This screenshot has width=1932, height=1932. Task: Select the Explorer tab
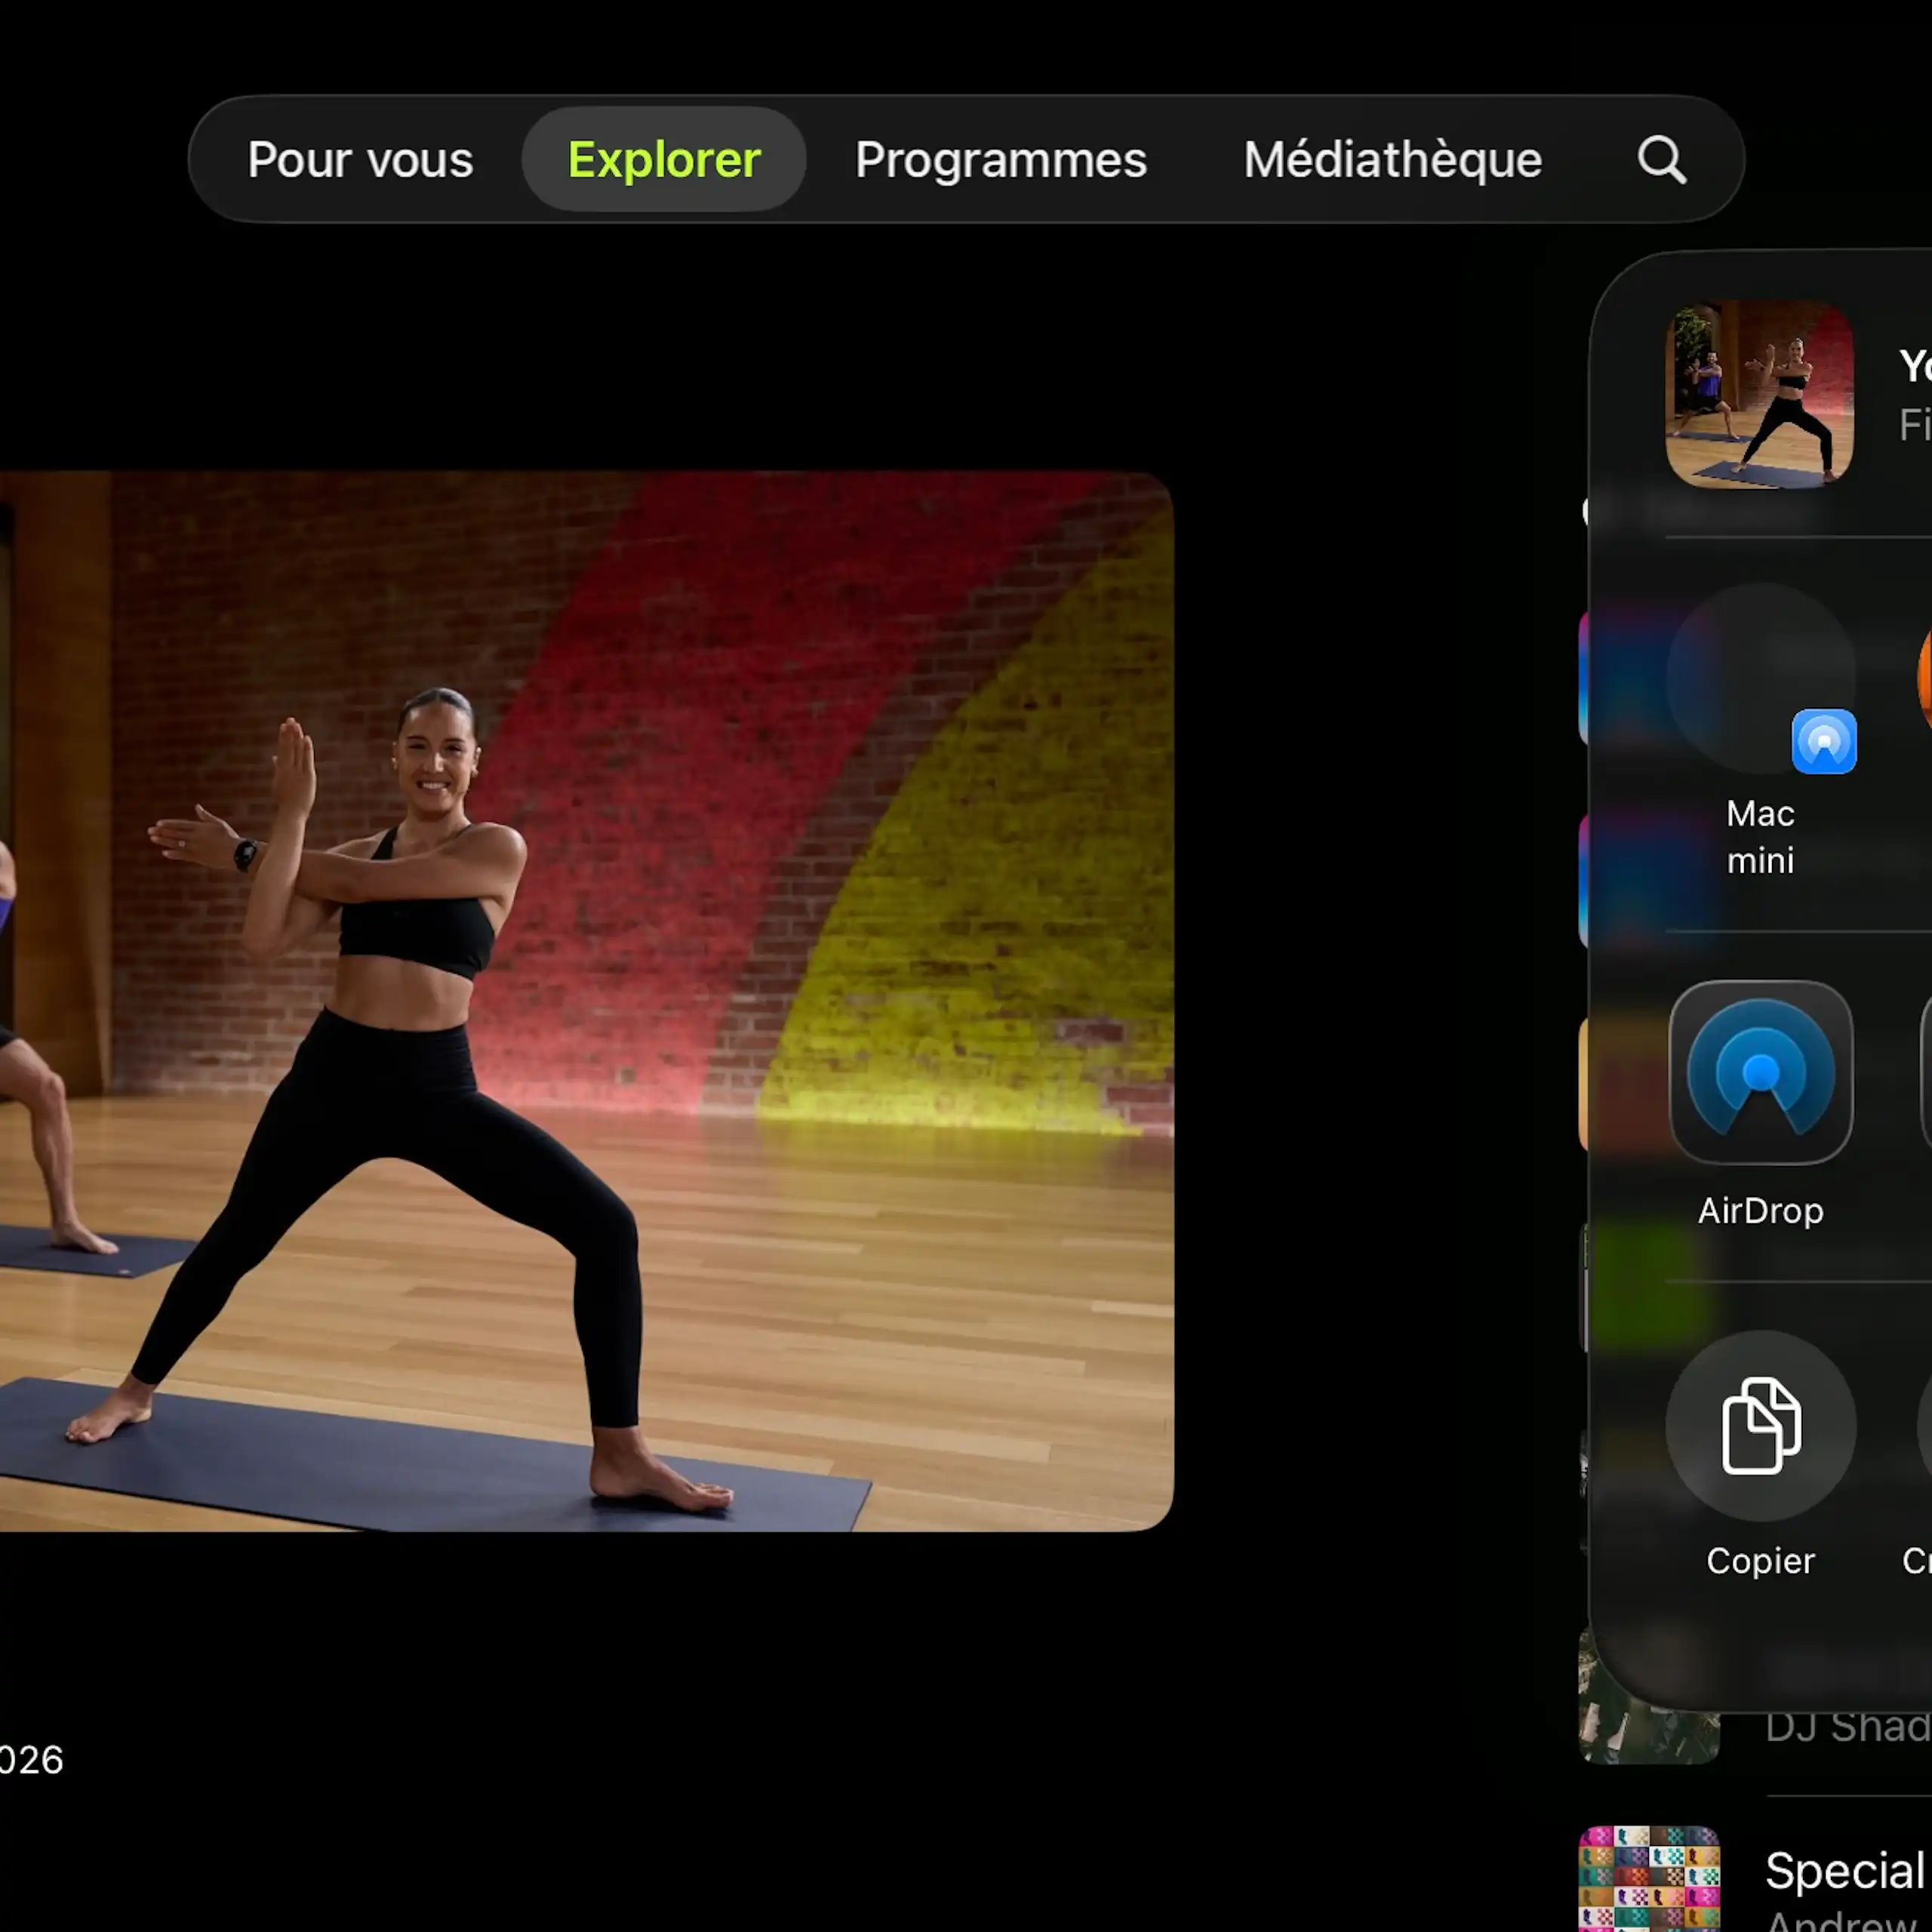(x=664, y=160)
